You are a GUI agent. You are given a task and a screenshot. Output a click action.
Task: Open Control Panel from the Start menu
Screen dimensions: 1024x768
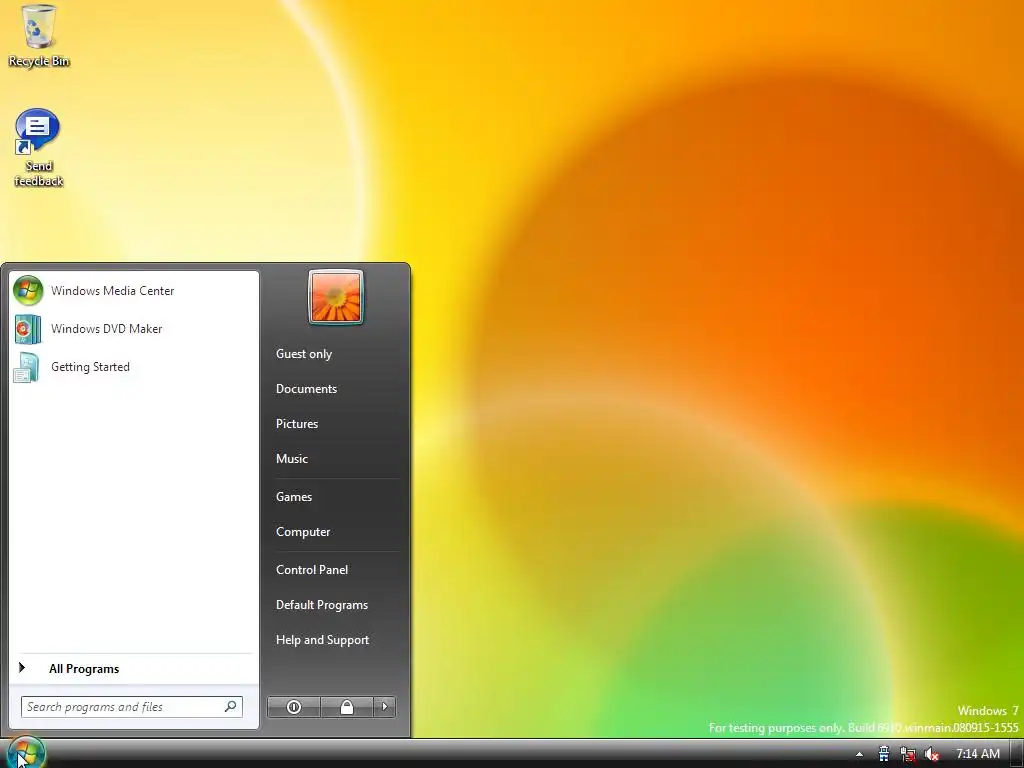[x=312, y=569]
